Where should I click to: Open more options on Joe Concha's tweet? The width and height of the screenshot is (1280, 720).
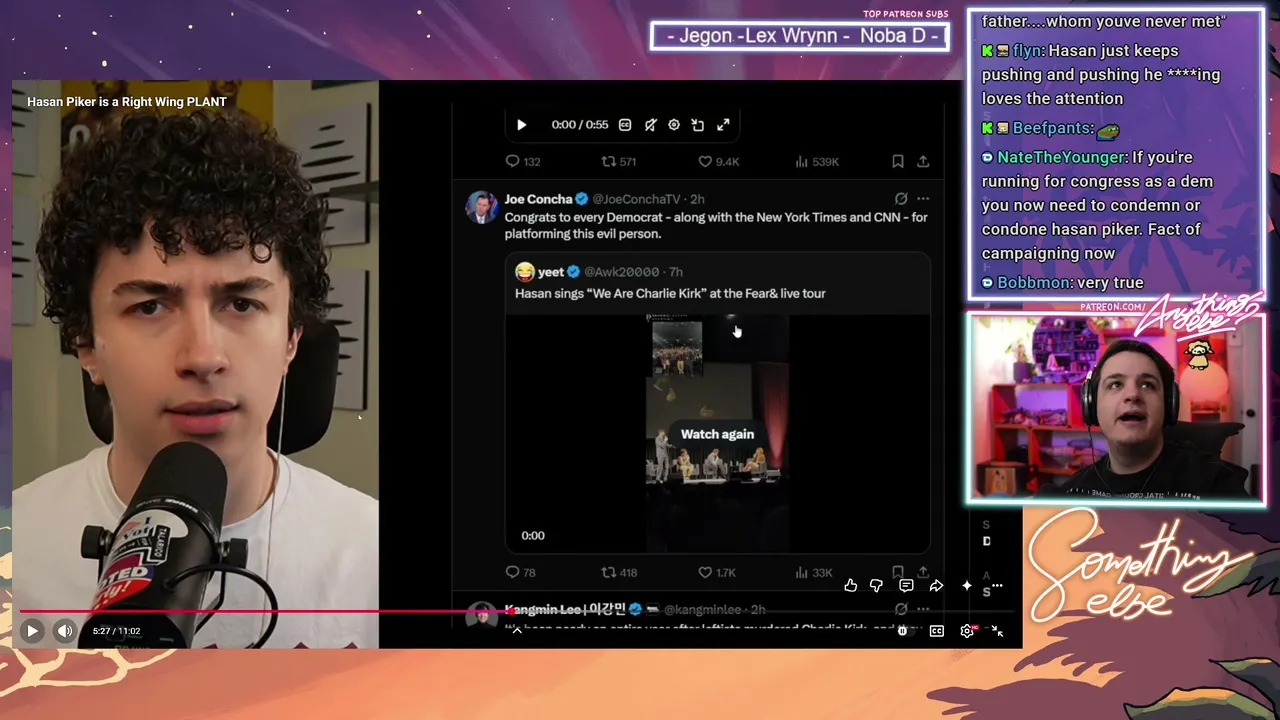coord(923,199)
